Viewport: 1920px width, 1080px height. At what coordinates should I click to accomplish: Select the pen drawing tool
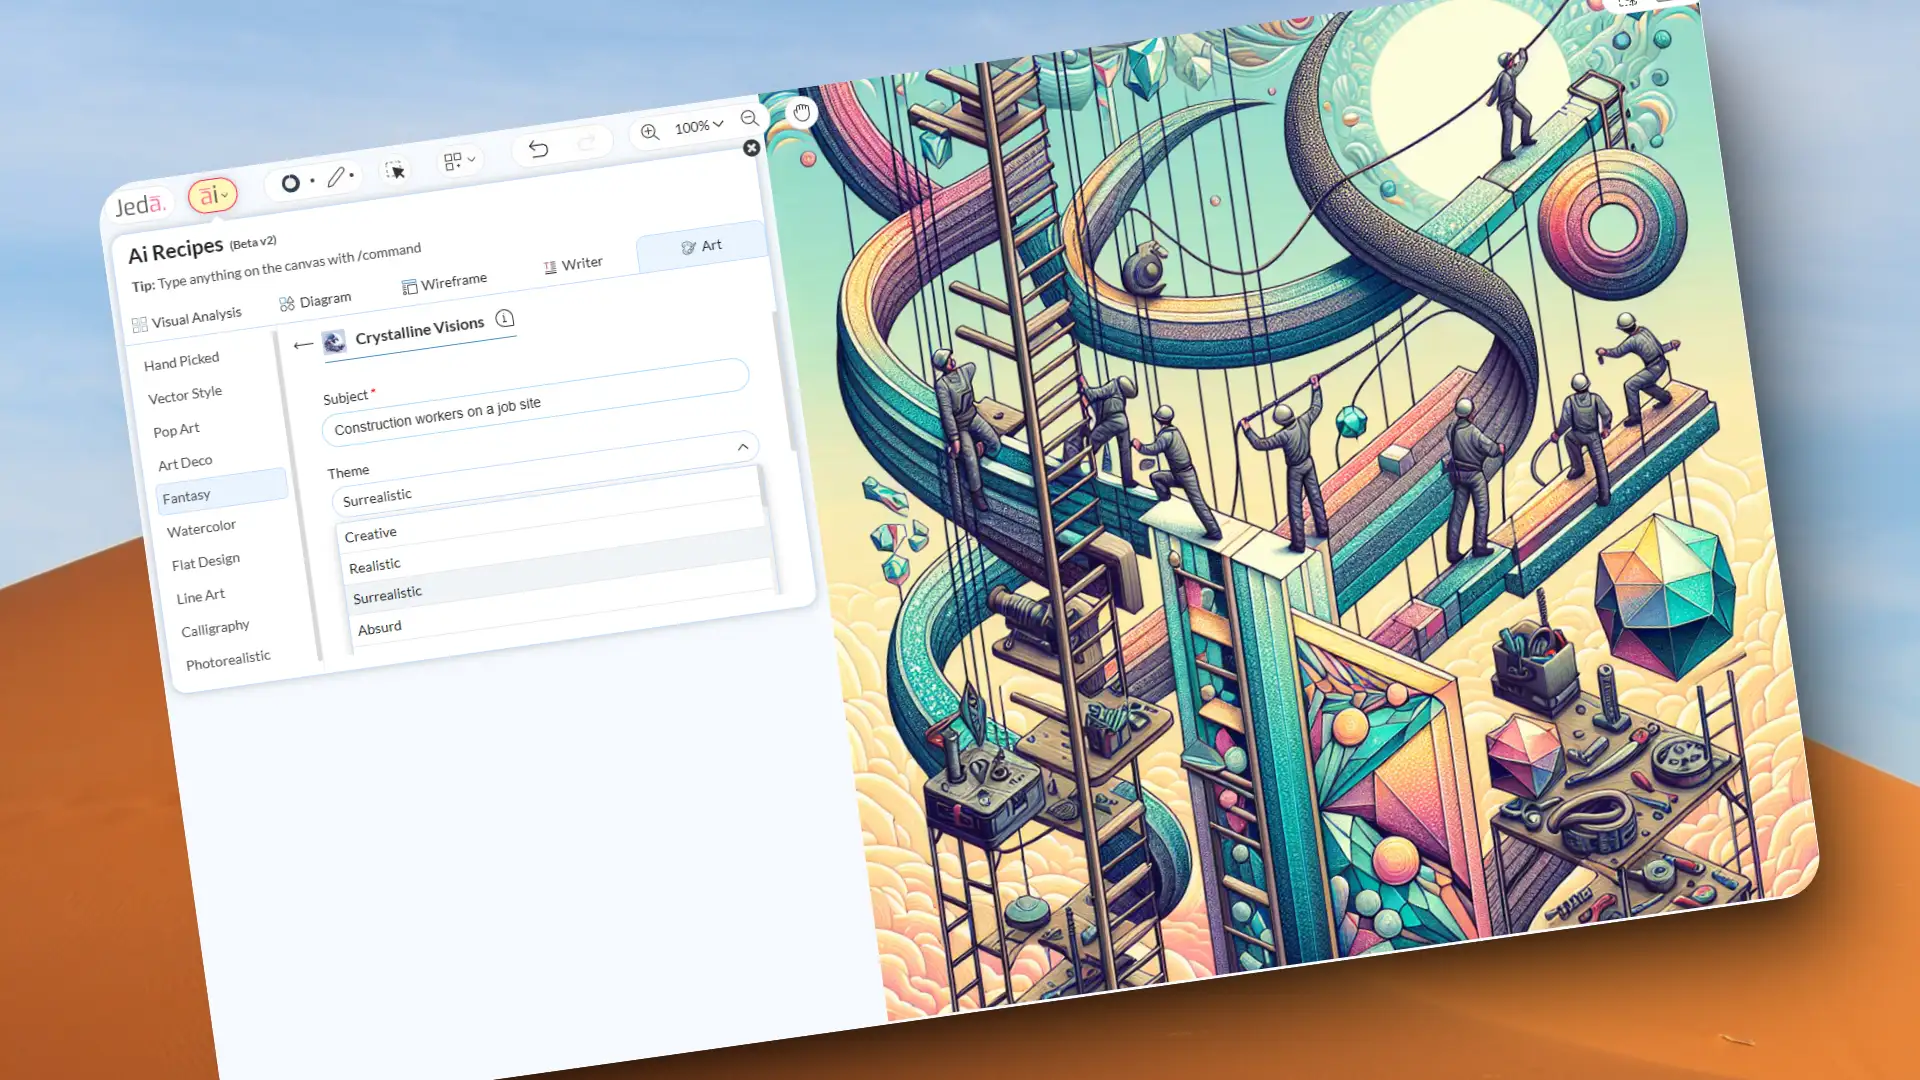[x=337, y=177]
